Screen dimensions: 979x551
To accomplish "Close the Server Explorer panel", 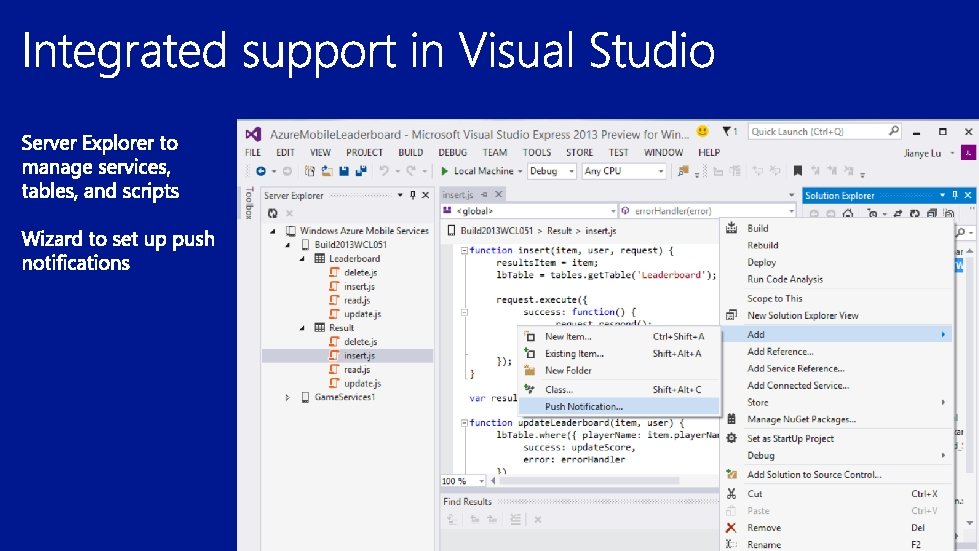I will (426, 195).
